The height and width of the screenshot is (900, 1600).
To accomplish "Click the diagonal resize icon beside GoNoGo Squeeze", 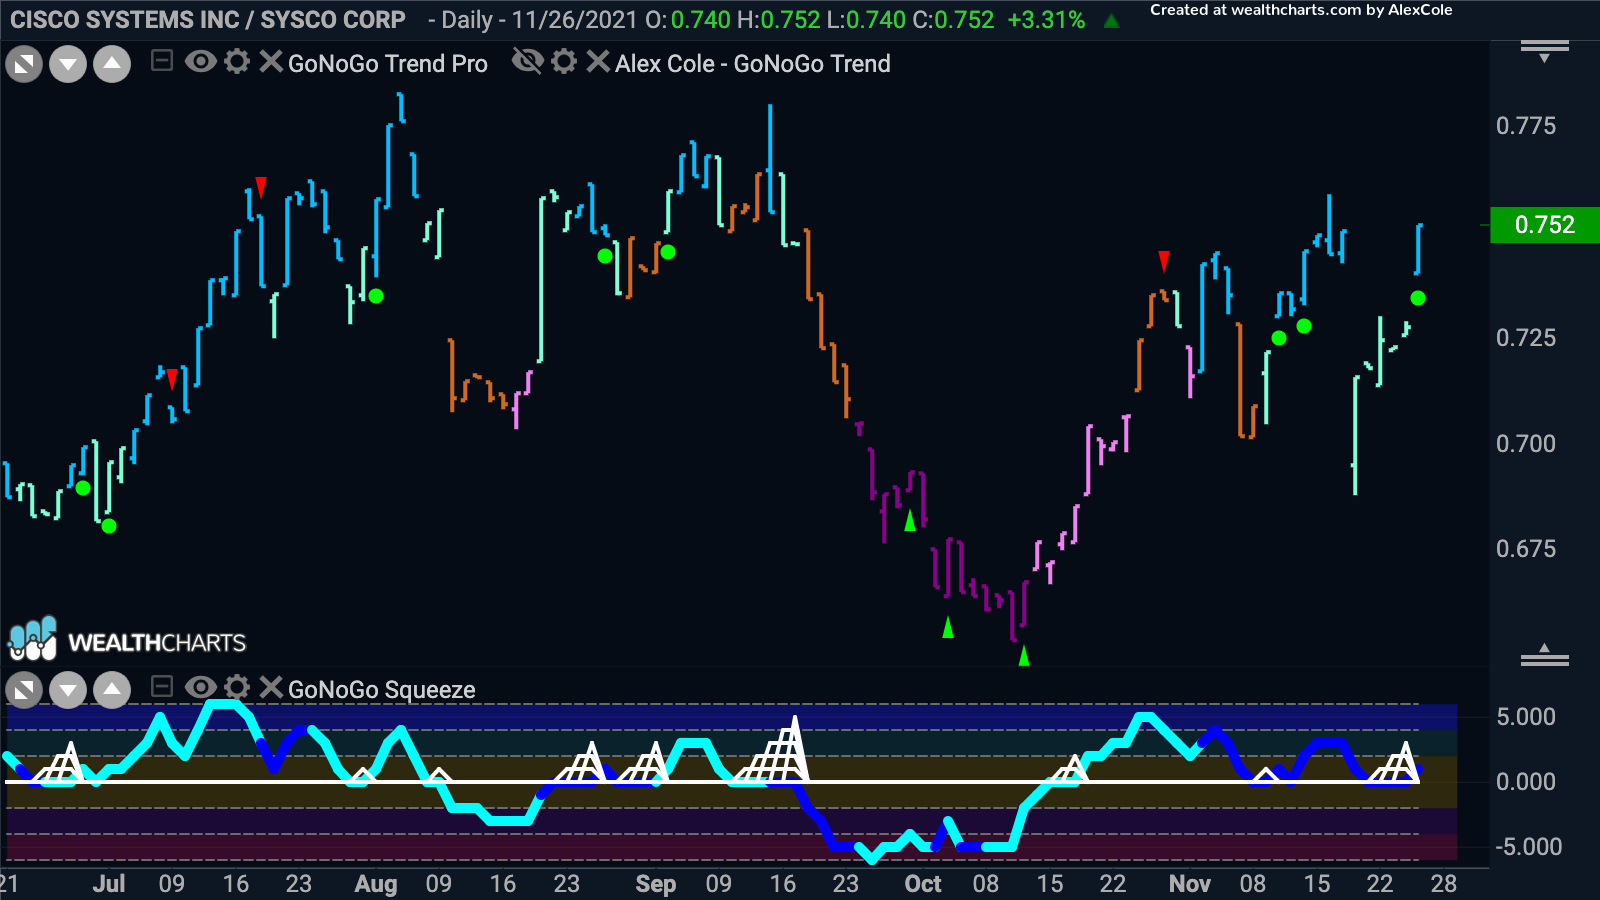I will (24, 689).
